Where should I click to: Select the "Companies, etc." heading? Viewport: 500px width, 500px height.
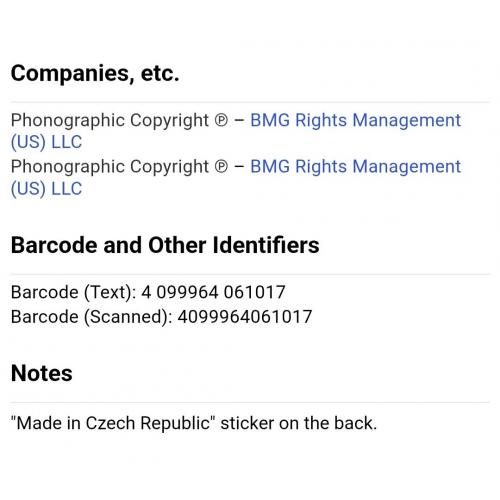95,74
